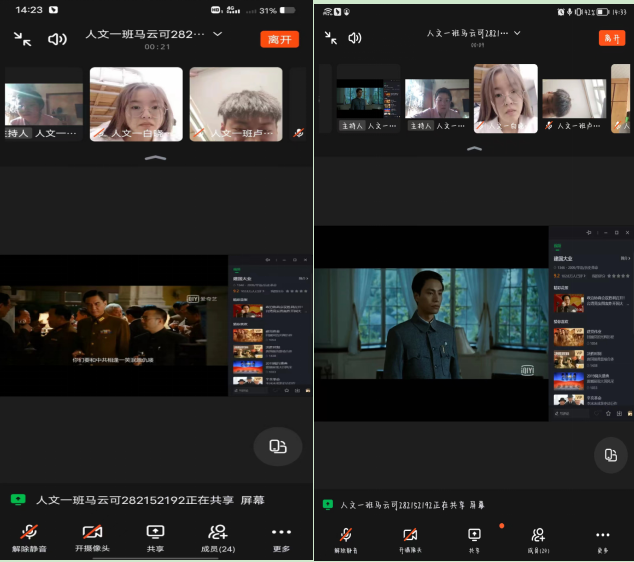Open 更多 more options in left phone
Image resolution: width=634 pixels, height=562 pixels.
(x=281, y=539)
